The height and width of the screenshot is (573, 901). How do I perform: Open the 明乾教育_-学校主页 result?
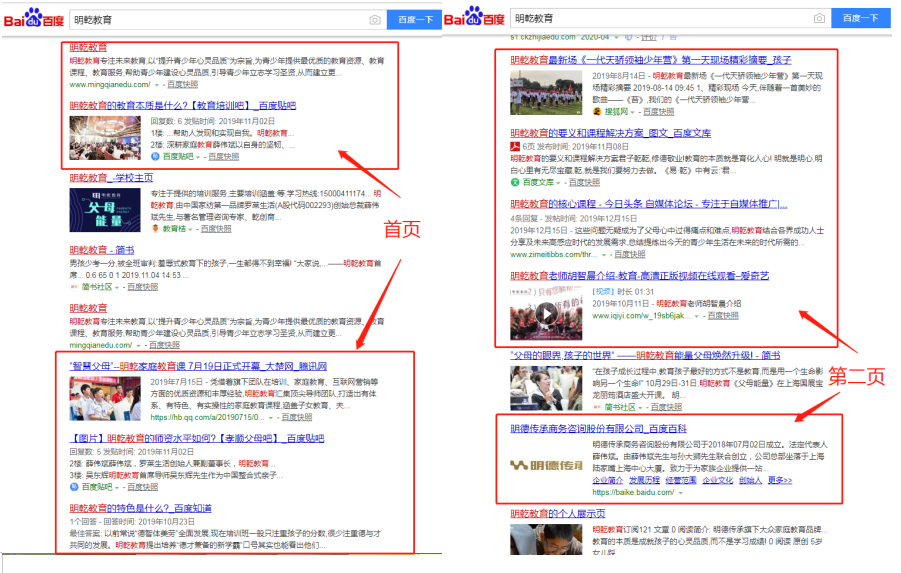click(x=111, y=178)
